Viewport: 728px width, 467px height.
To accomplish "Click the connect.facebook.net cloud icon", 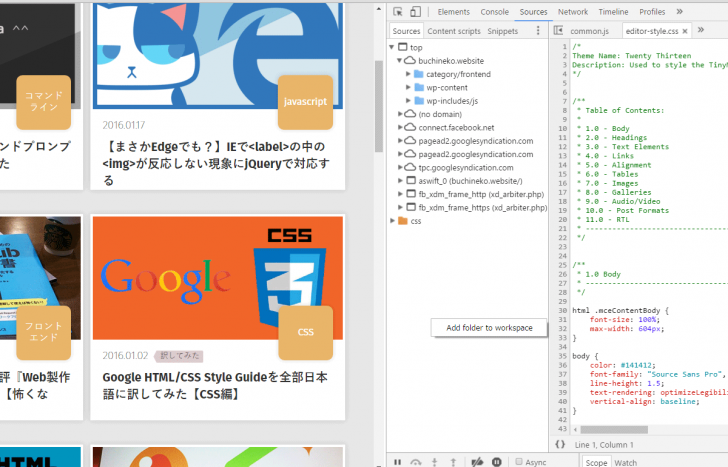I will click(x=410, y=127).
